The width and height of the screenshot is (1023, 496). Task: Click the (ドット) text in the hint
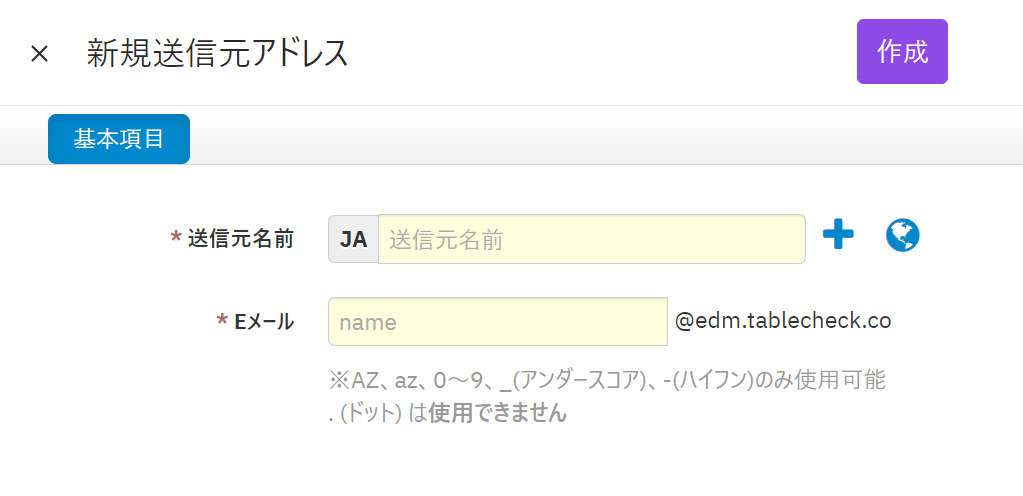tap(370, 412)
